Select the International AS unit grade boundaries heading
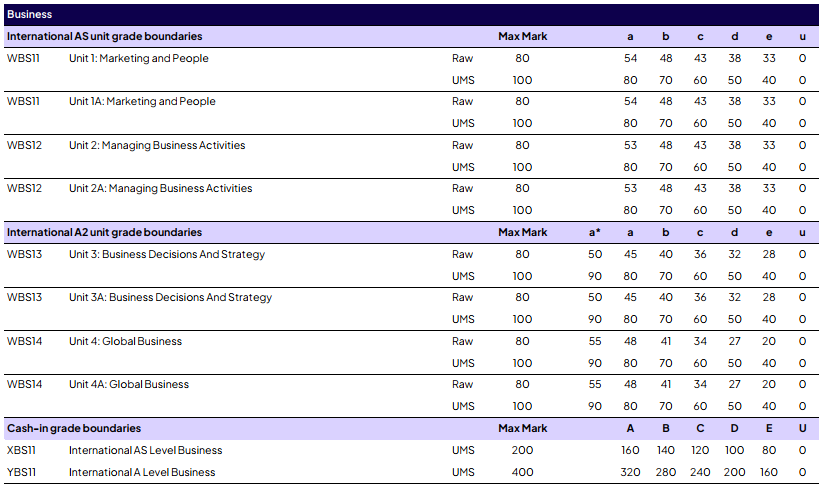The width and height of the screenshot is (822, 492). click(x=105, y=36)
